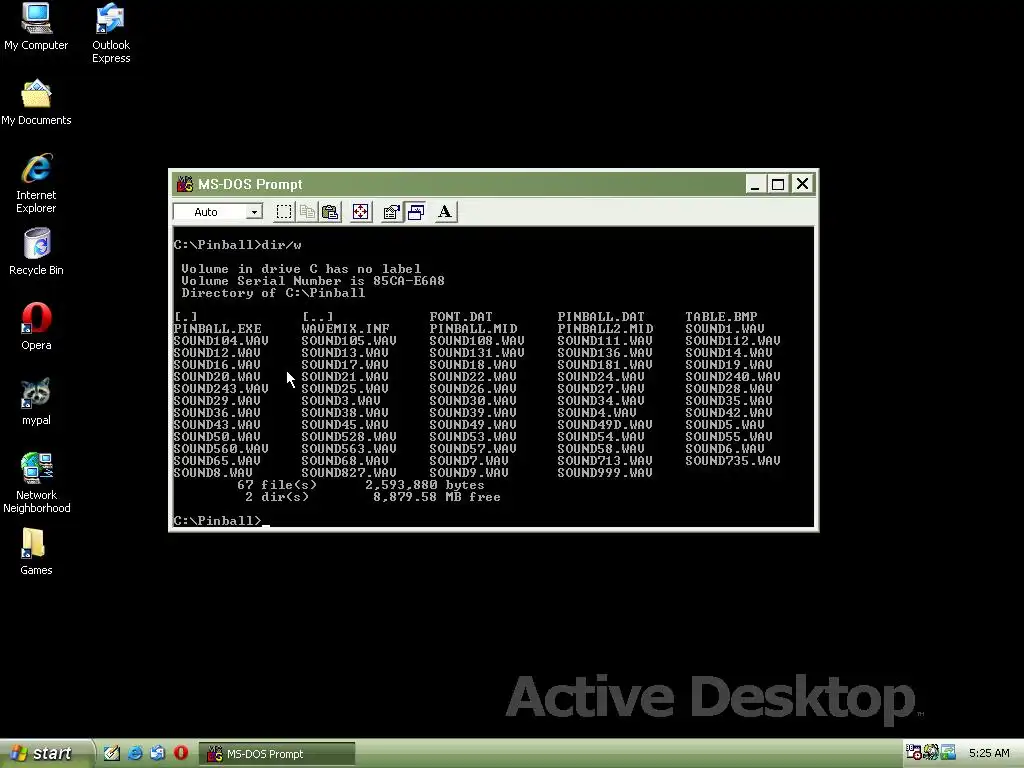The height and width of the screenshot is (768, 1024).
Task: Launch Internet Explorer from the desktop
Action: pos(36,184)
